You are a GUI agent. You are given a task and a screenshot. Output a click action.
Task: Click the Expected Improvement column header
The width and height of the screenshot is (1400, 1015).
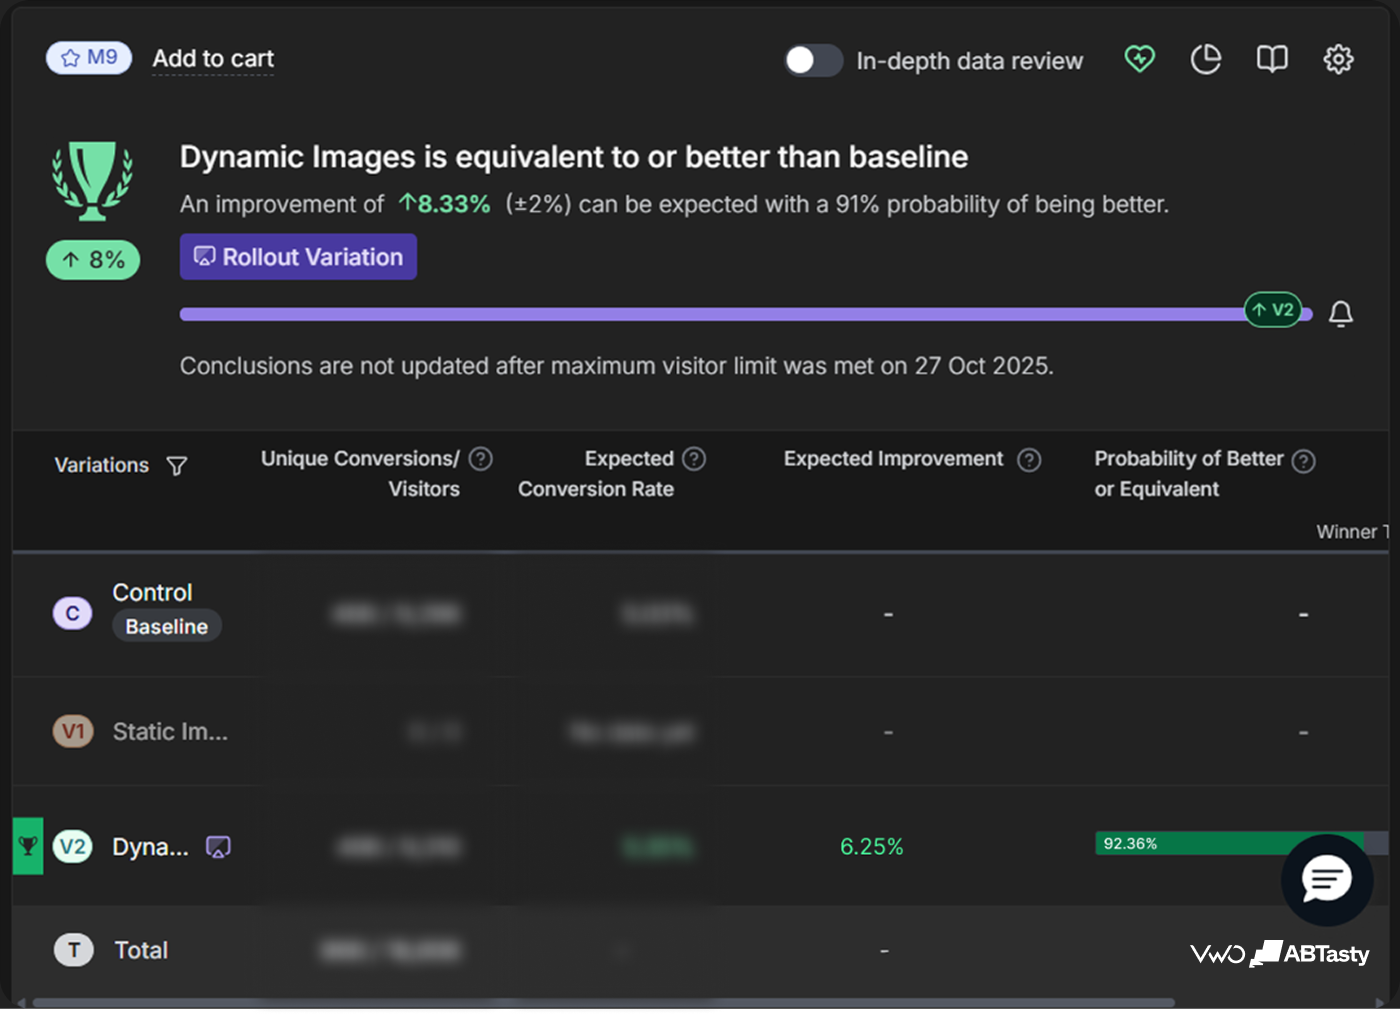[893, 459]
